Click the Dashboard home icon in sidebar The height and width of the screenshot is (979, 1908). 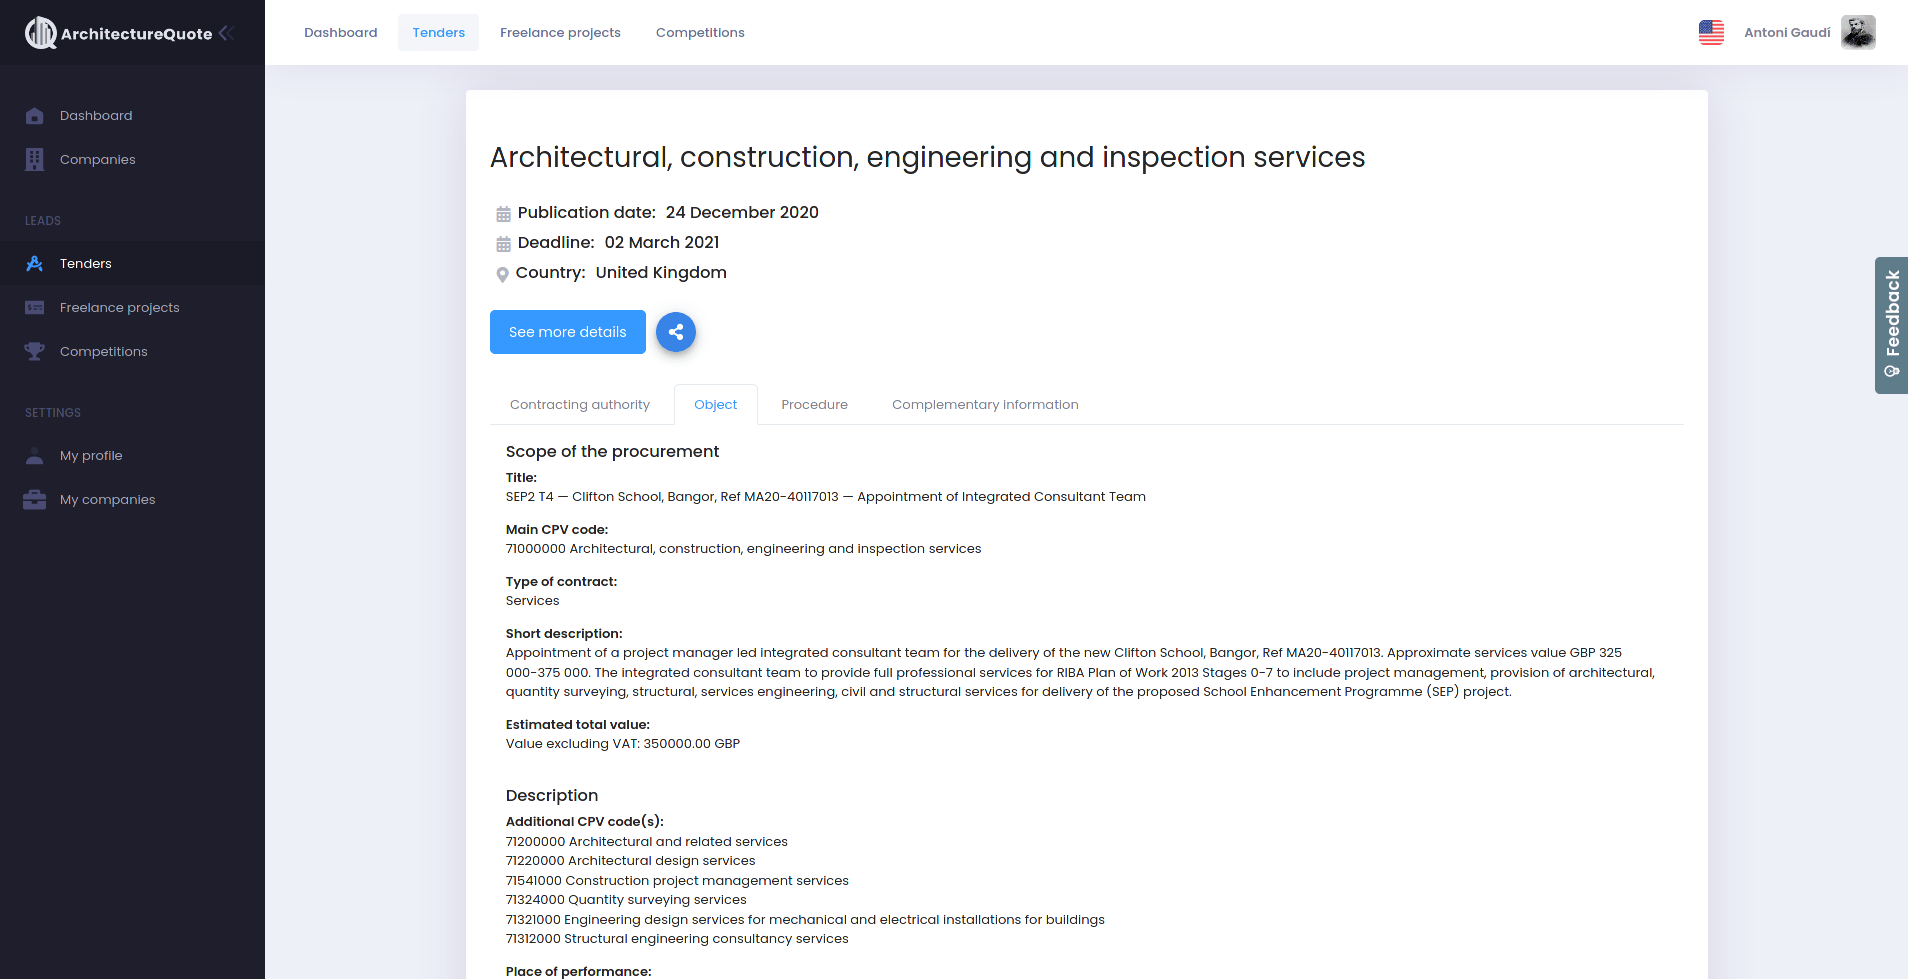coord(35,116)
